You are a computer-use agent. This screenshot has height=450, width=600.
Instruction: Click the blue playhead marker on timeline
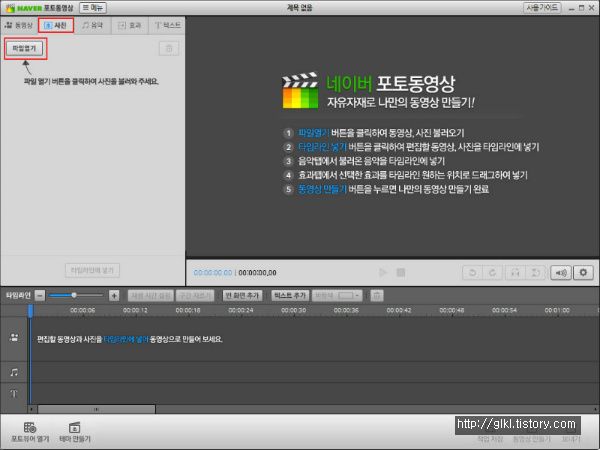(x=31, y=310)
